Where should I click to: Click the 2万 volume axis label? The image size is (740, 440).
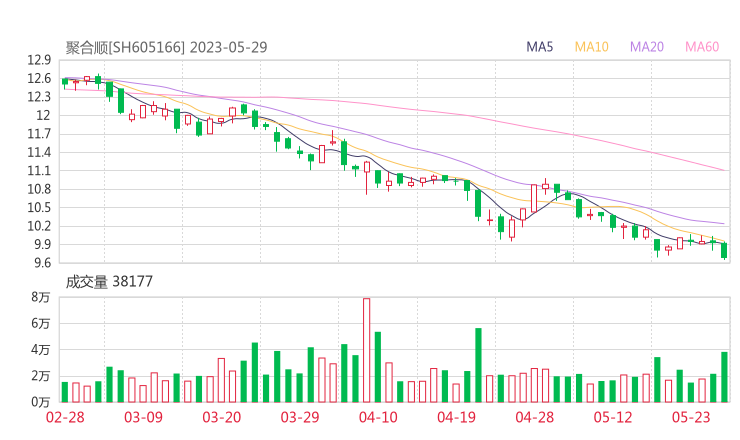tap(41, 376)
